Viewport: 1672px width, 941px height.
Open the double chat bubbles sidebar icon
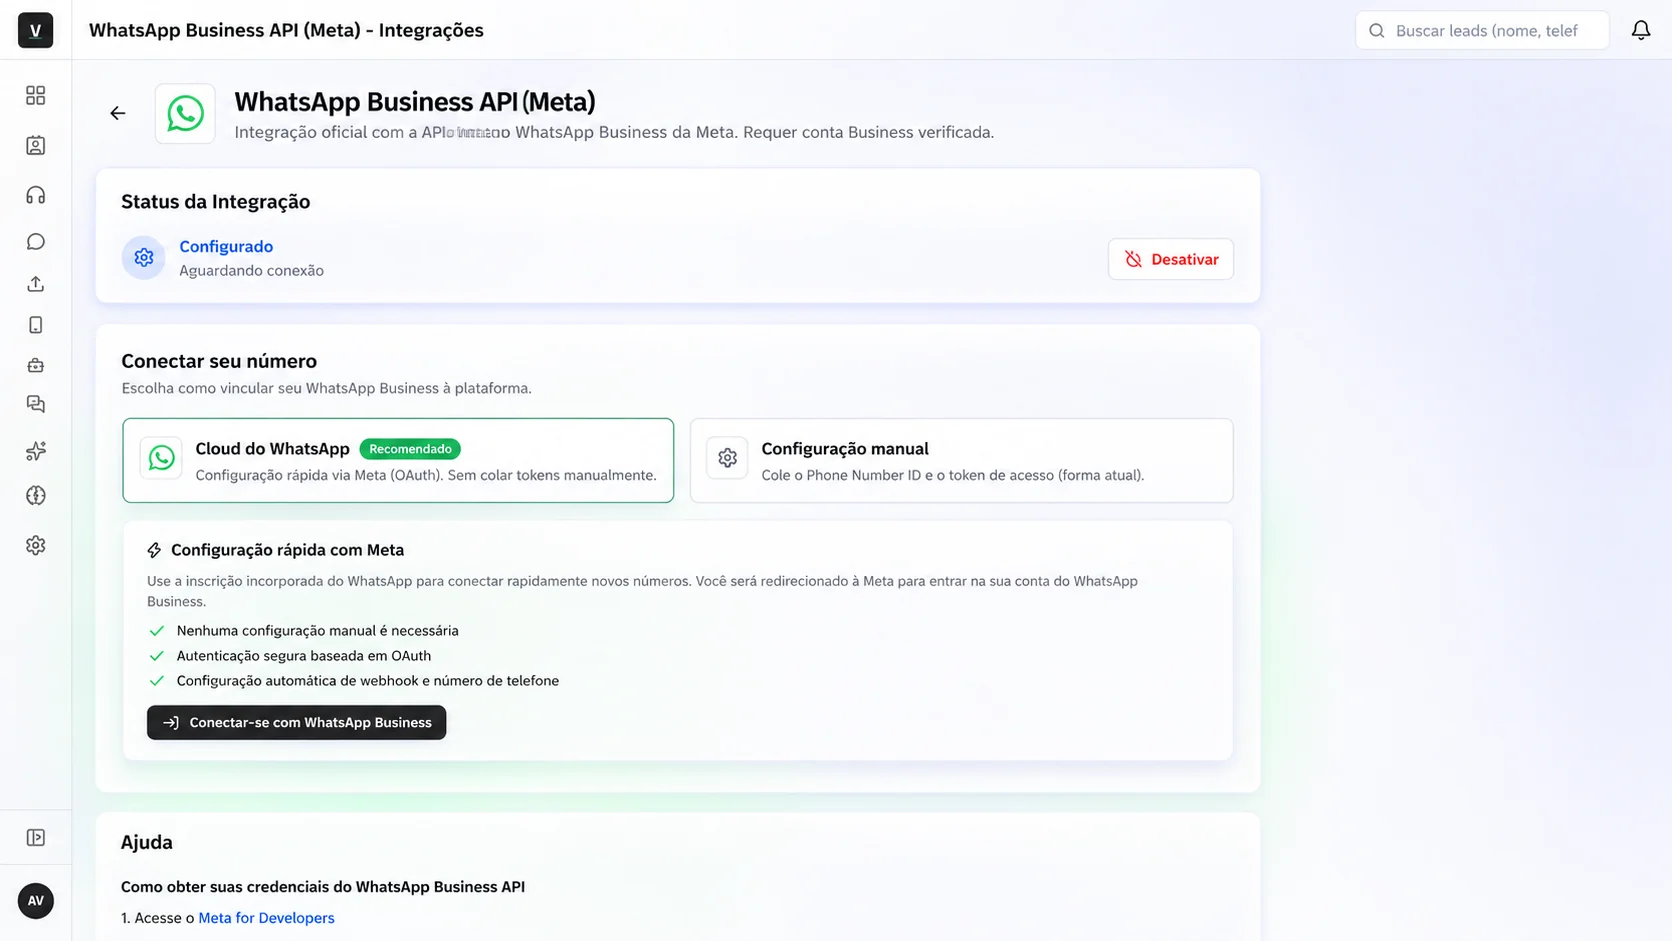(36, 404)
